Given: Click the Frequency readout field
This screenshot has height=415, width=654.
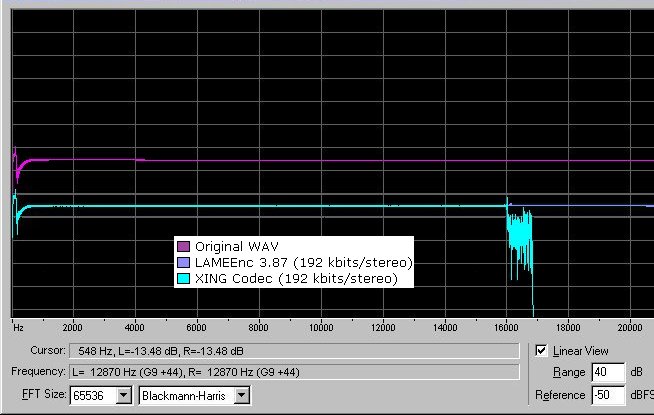Looking at the screenshot, I should point(294,372).
